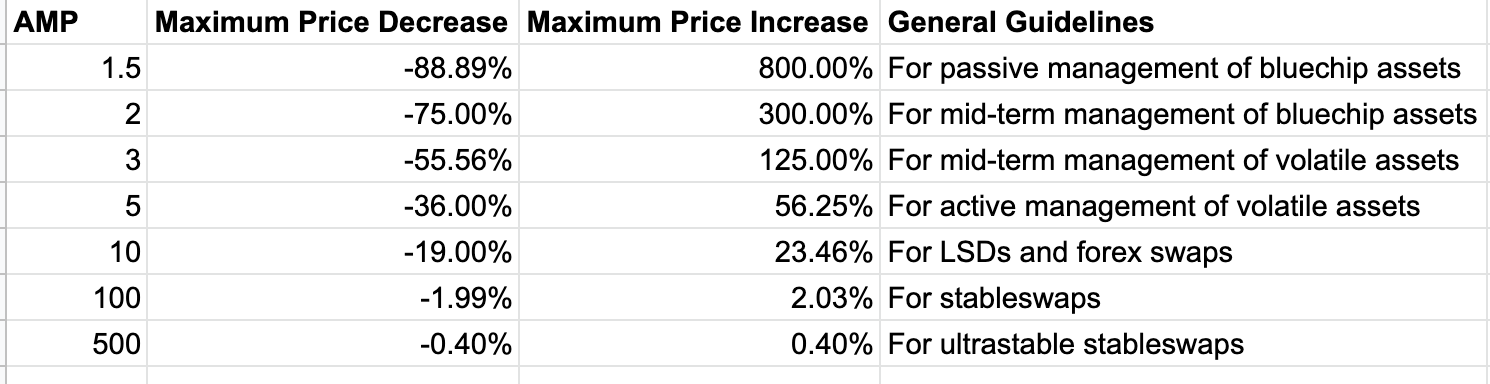Click the AMP cell containing 1.5
The height and width of the screenshot is (384, 1490).
(x=77, y=69)
